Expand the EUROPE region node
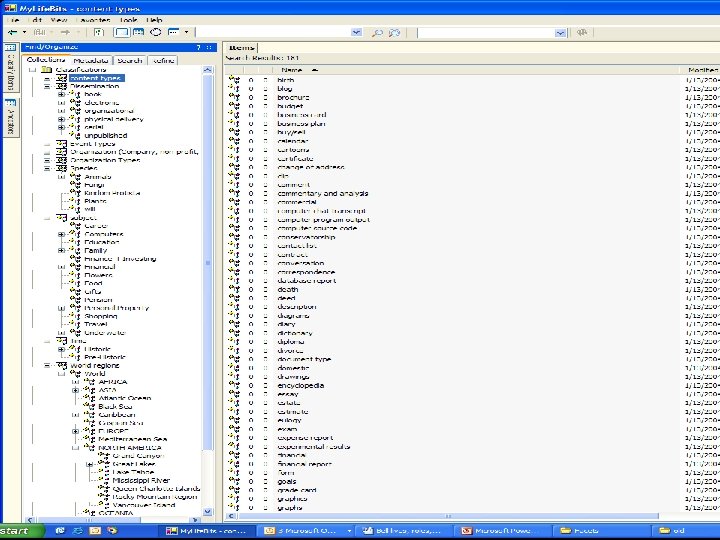This screenshot has height=540, width=720. pyautogui.click(x=75, y=431)
